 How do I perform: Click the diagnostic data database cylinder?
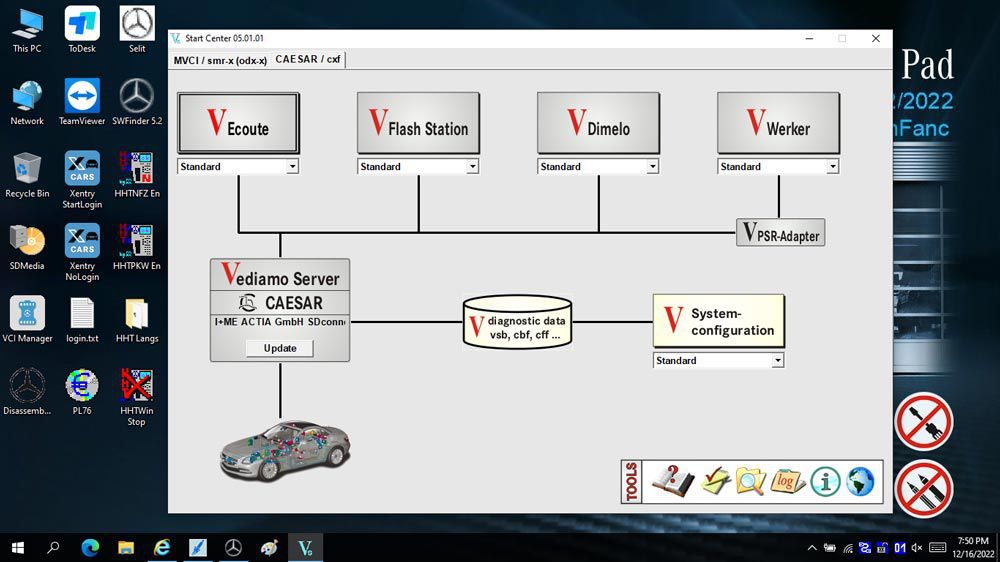517,322
